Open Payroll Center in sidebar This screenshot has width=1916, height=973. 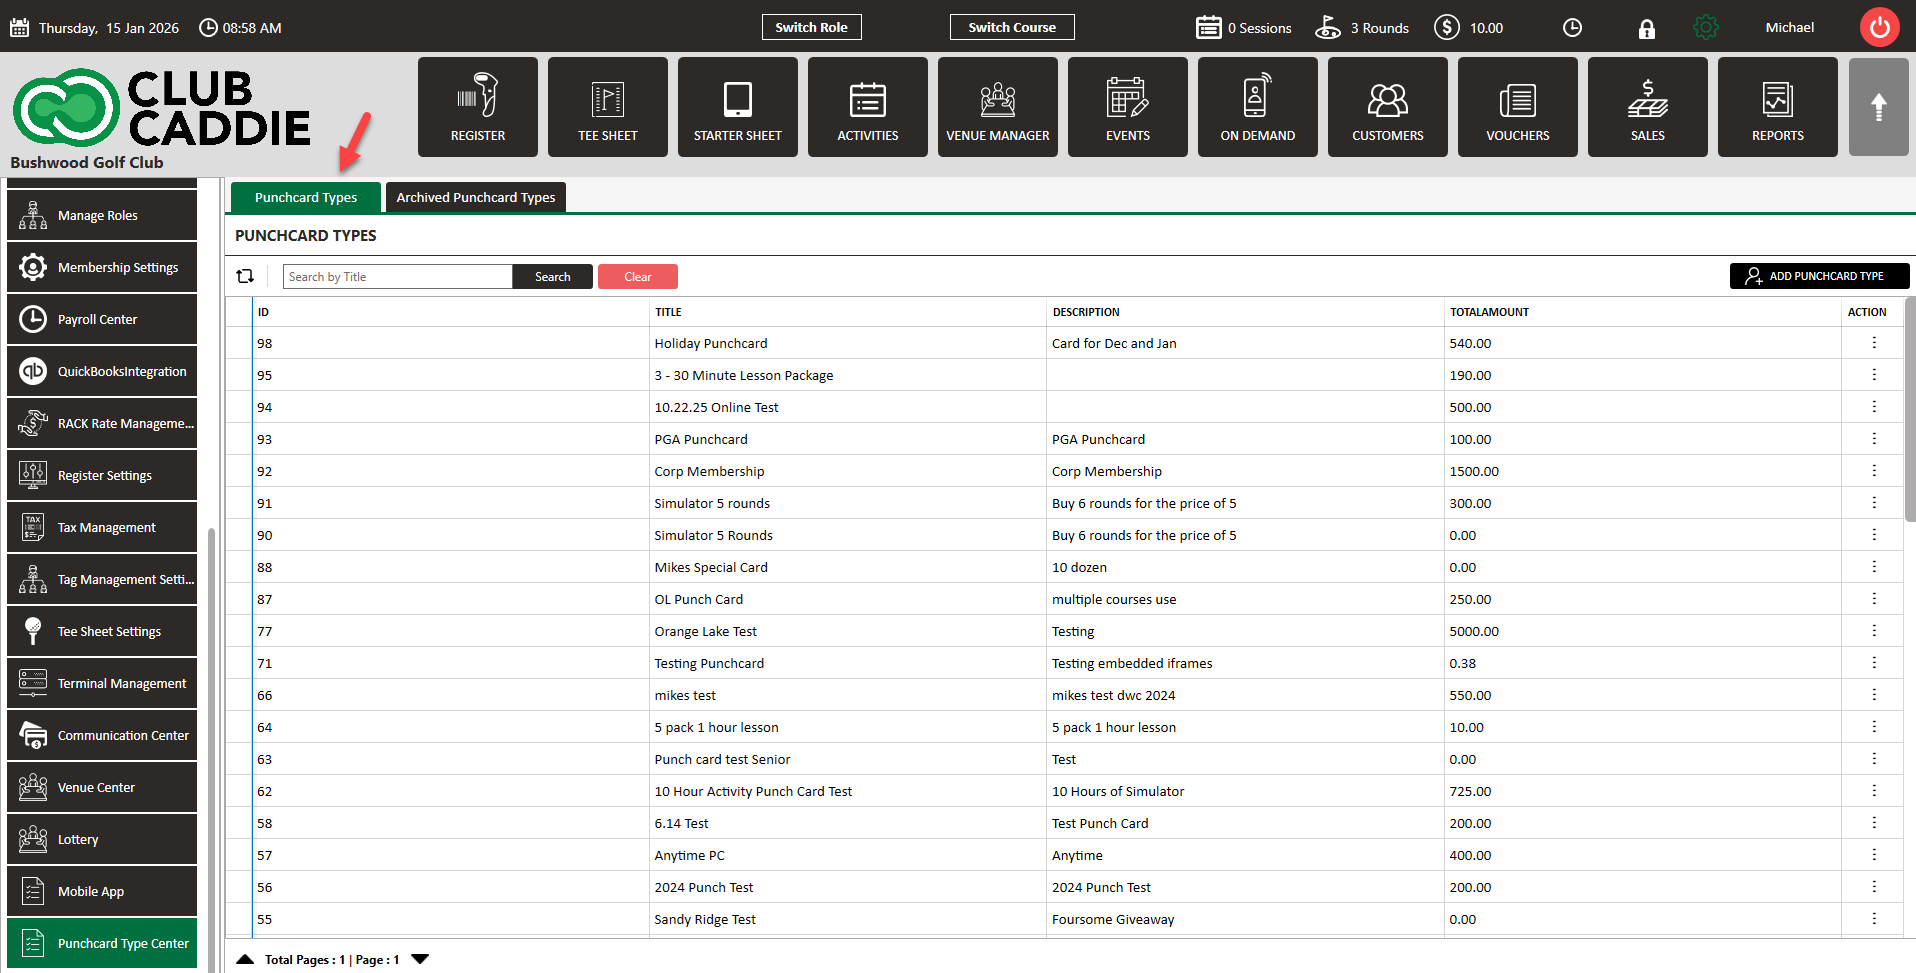click(102, 320)
